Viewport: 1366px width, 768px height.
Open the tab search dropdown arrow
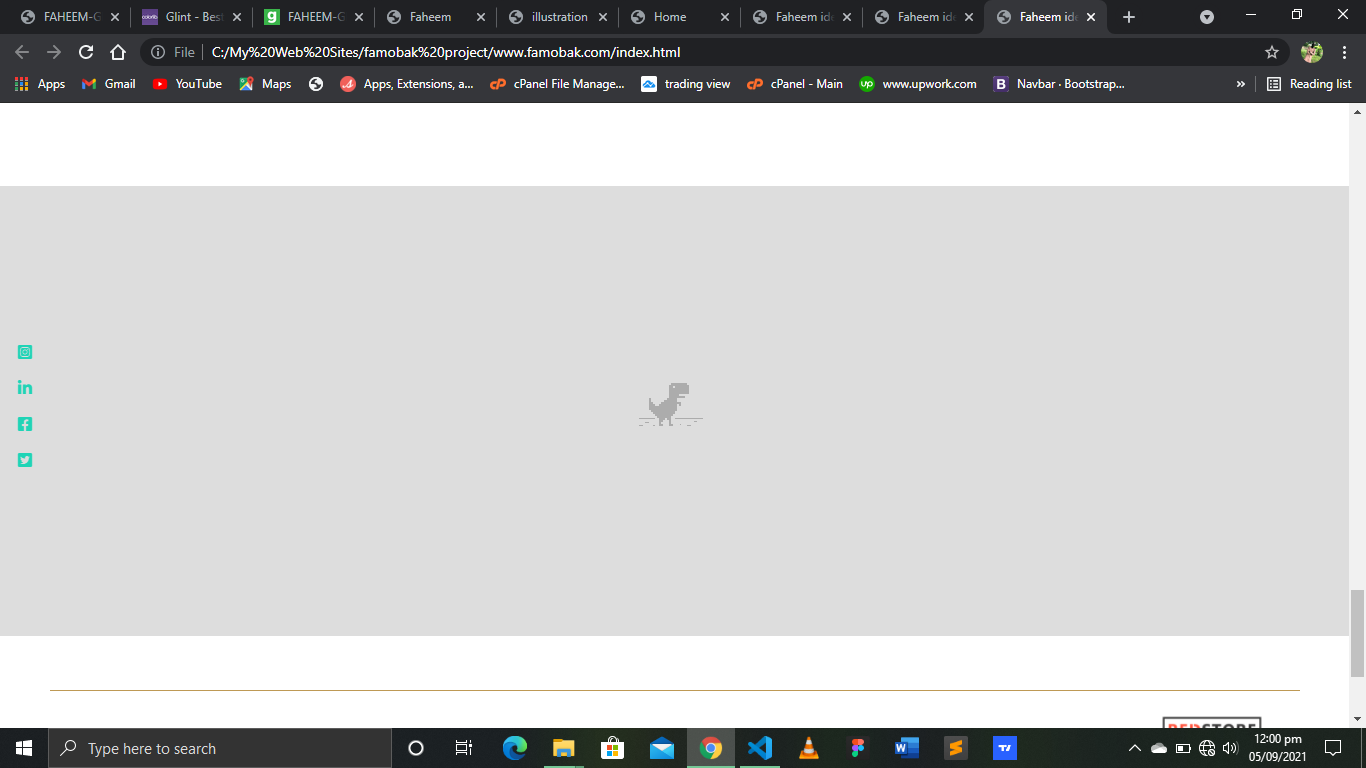click(1207, 17)
